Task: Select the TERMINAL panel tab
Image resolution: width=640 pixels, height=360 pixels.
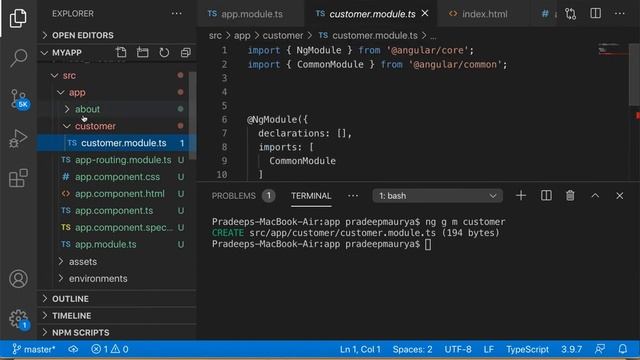Action: [311, 196]
